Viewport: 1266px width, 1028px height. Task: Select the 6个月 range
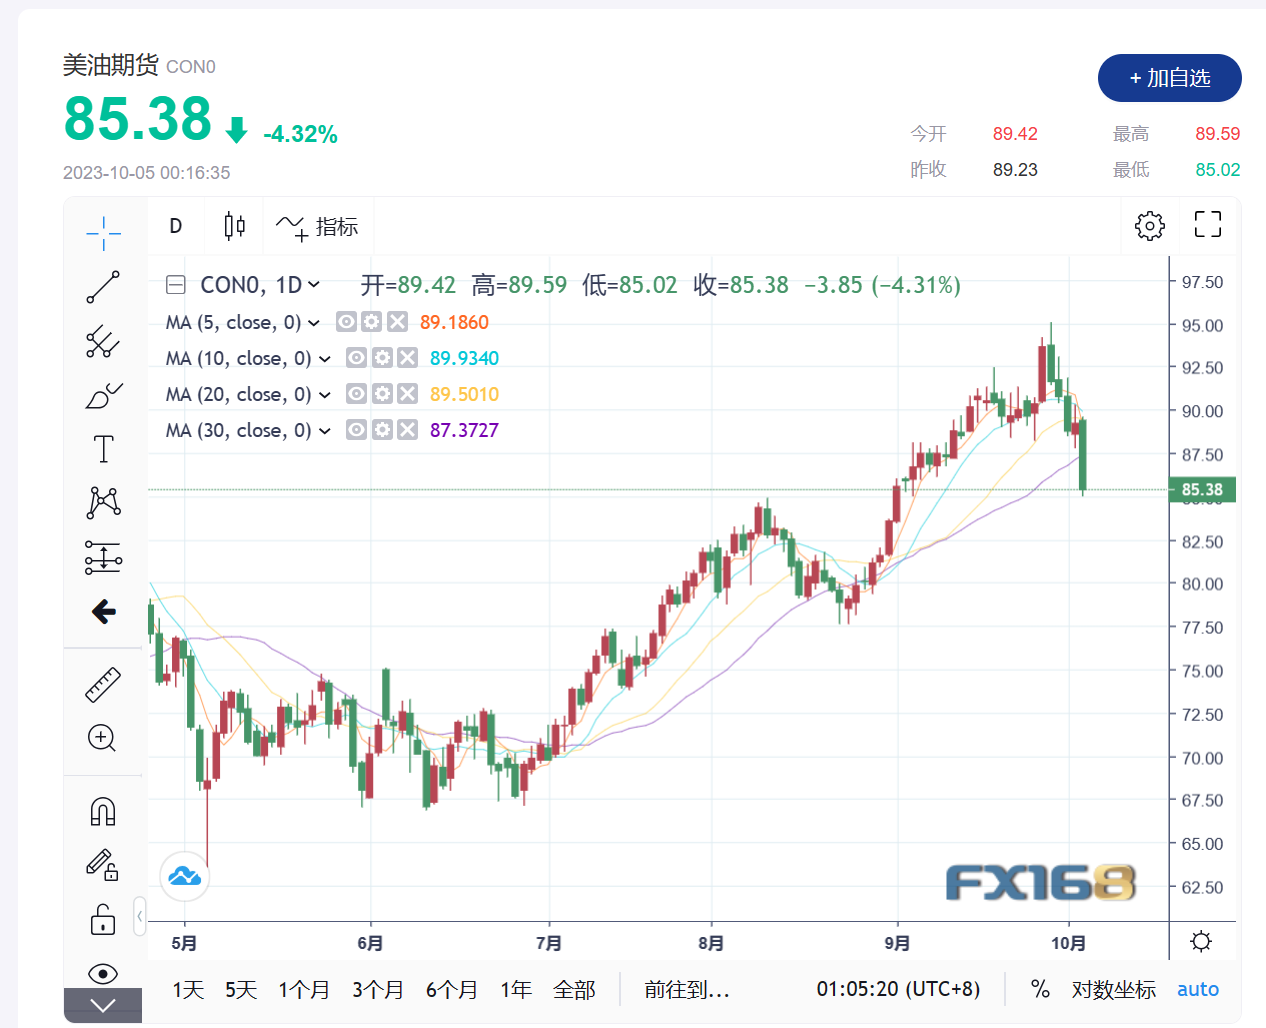452,990
